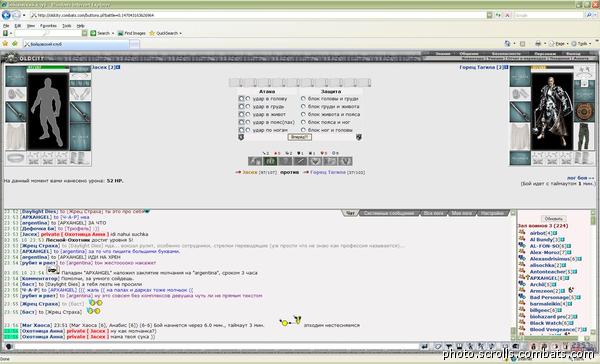Image resolution: width=600 pixels, height=364 pixels.
Task: Select attack option удар по ногам
Action: (x=248, y=130)
